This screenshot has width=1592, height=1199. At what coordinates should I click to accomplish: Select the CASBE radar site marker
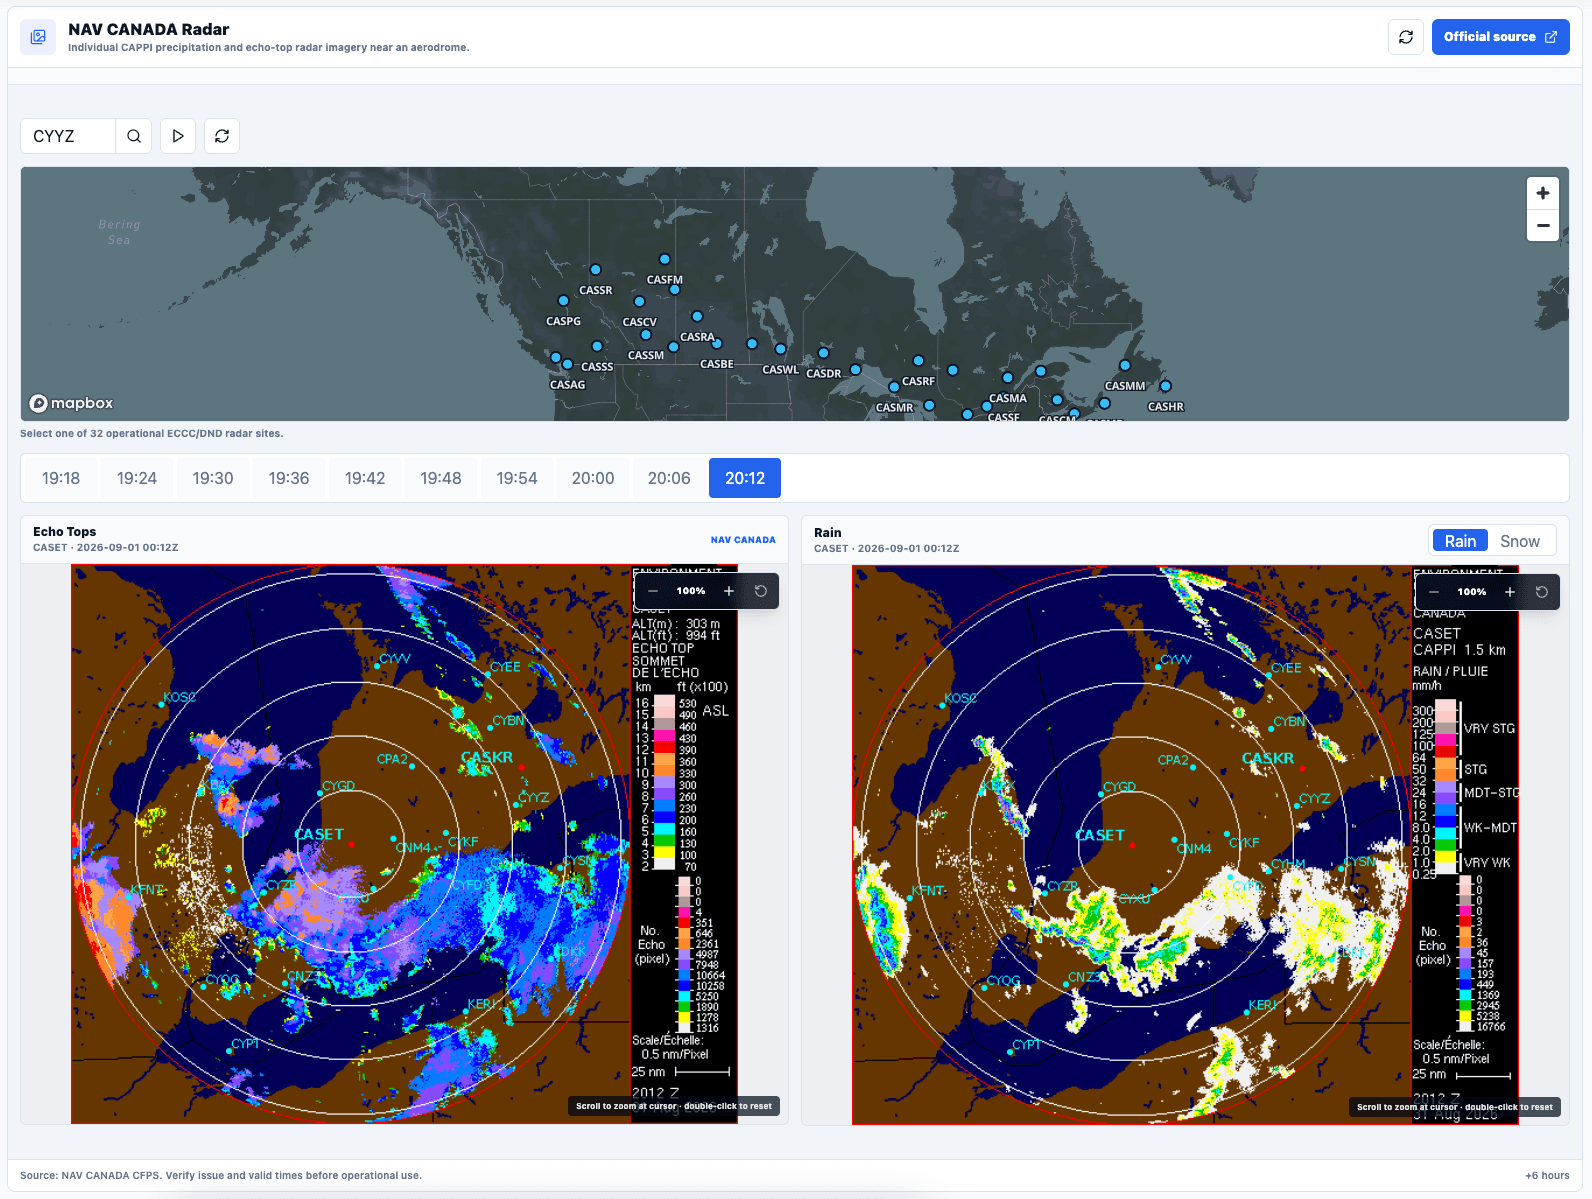(x=717, y=344)
